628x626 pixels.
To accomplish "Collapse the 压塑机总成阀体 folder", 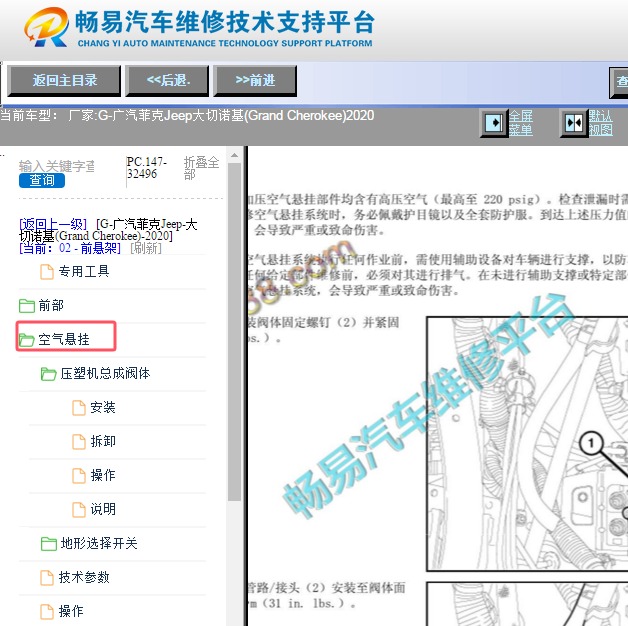I will pyautogui.click(x=105, y=374).
